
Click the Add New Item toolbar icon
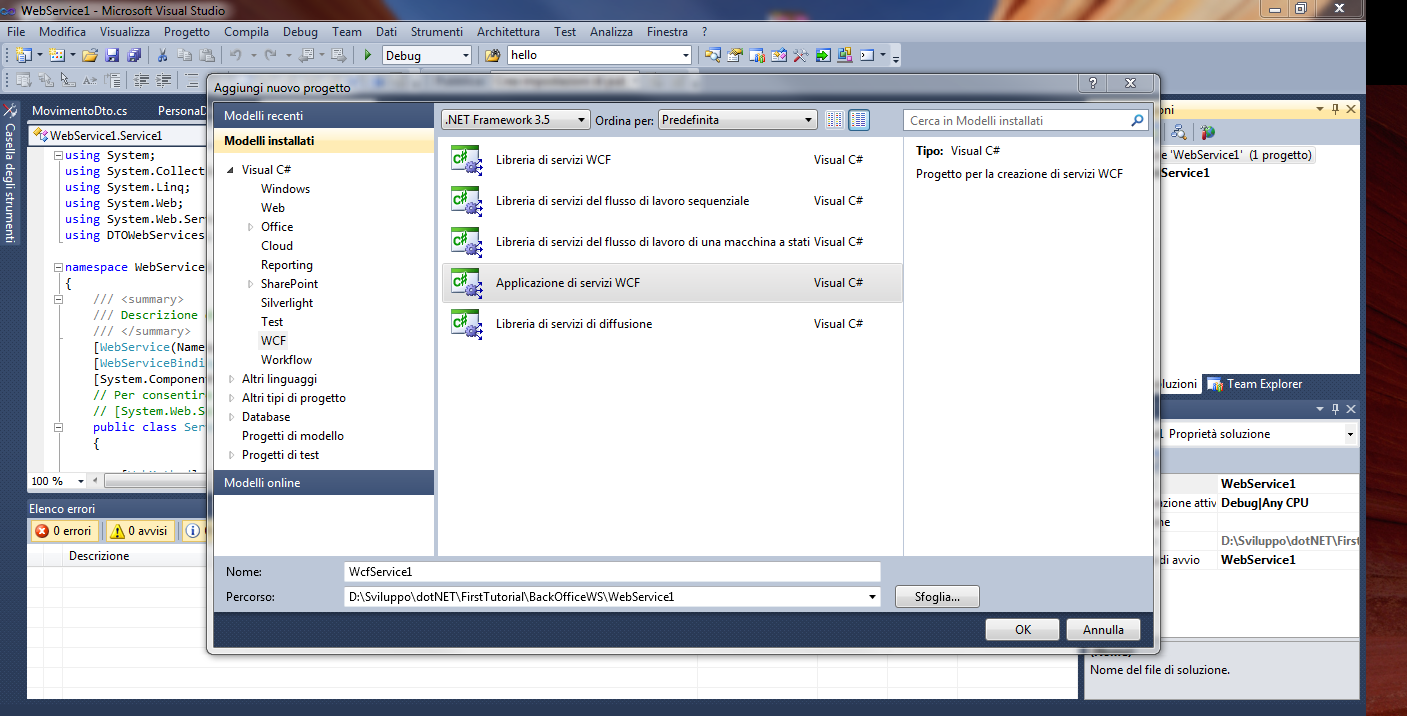(57, 55)
